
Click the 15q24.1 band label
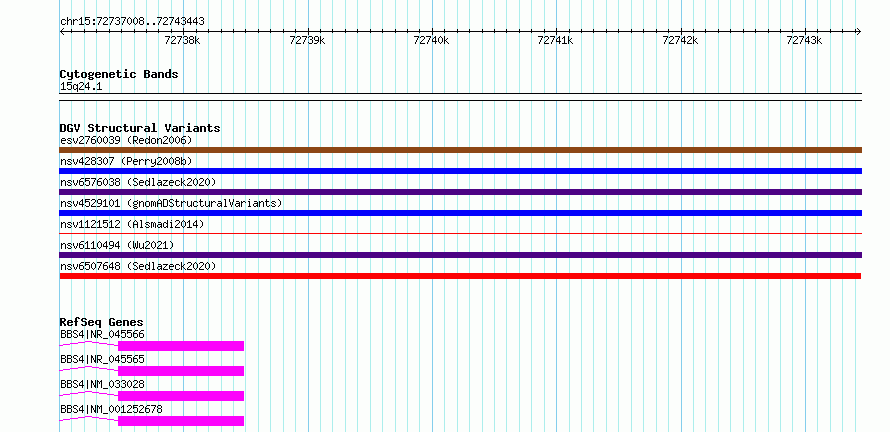pyautogui.click(x=81, y=87)
